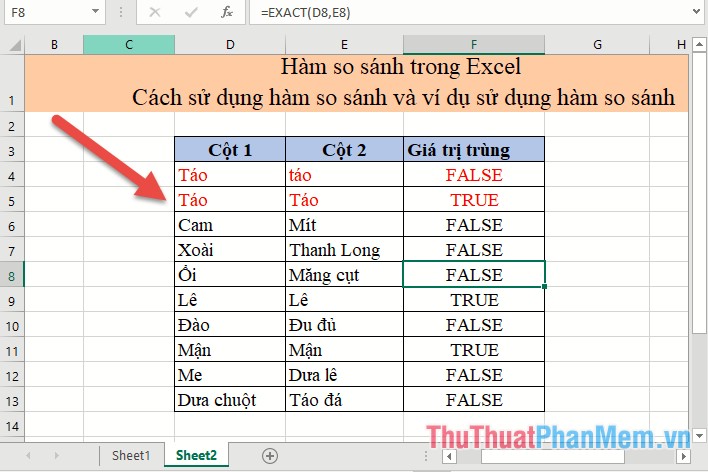Expand the formula bar chevron
Viewport: 708px width, 472px height.
coord(697,12)
